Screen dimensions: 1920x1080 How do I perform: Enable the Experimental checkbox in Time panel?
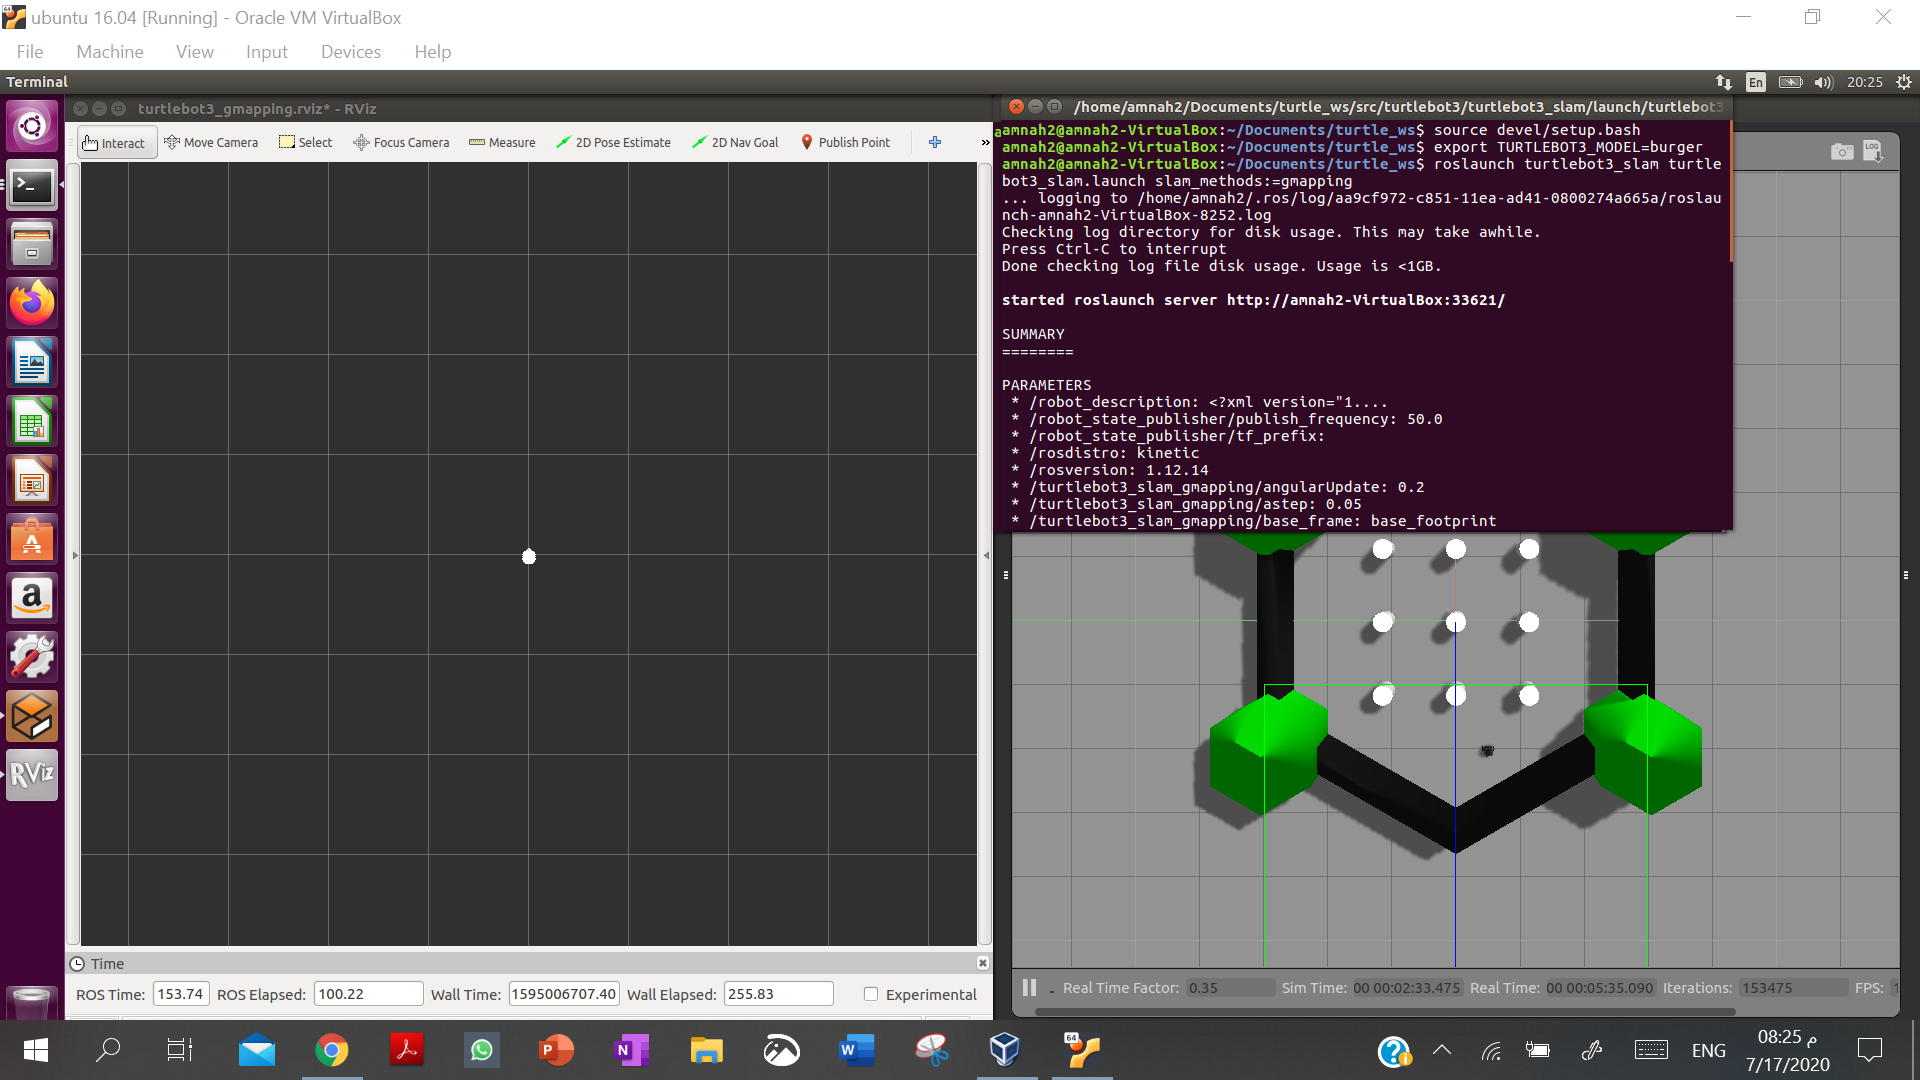tap(870, 994)
